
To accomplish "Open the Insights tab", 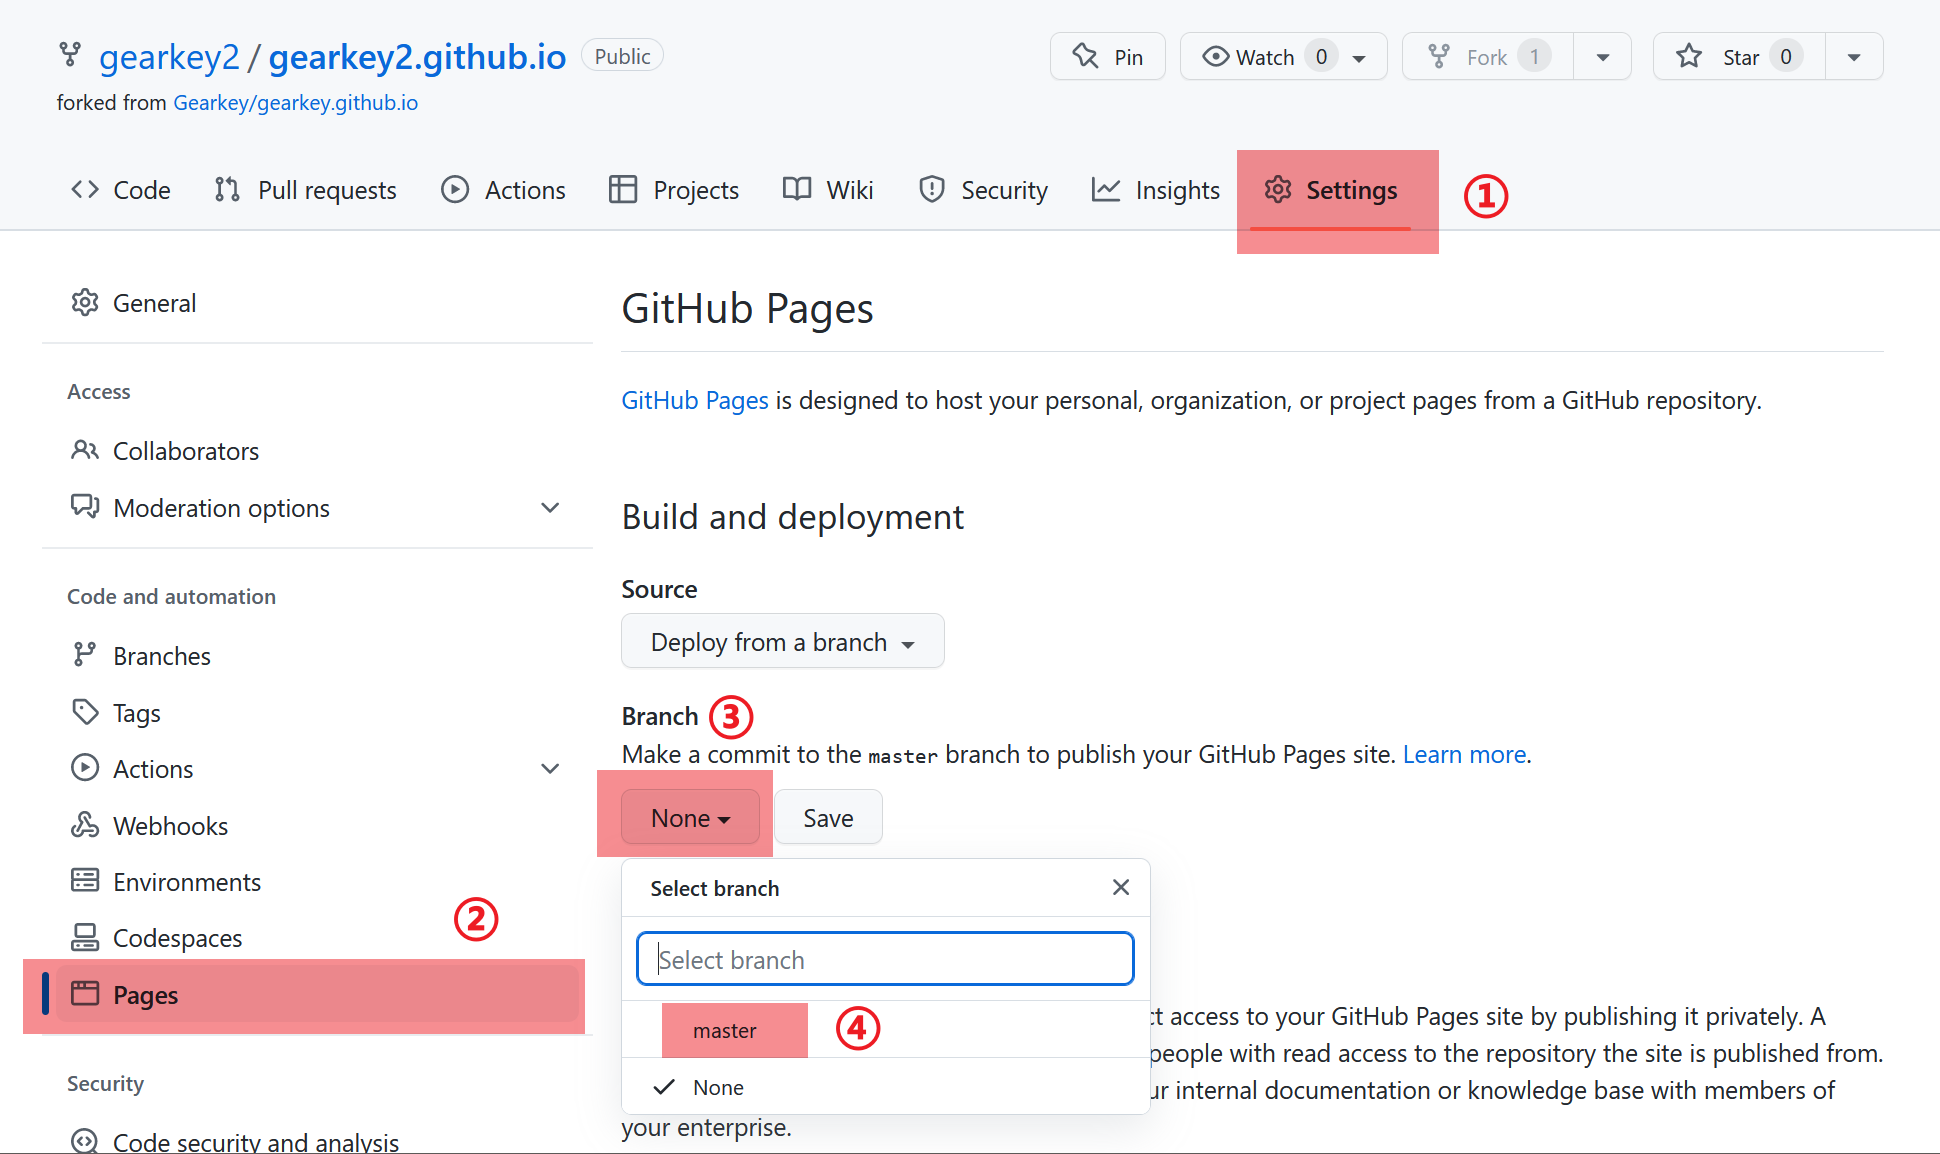I will 1156,189.
